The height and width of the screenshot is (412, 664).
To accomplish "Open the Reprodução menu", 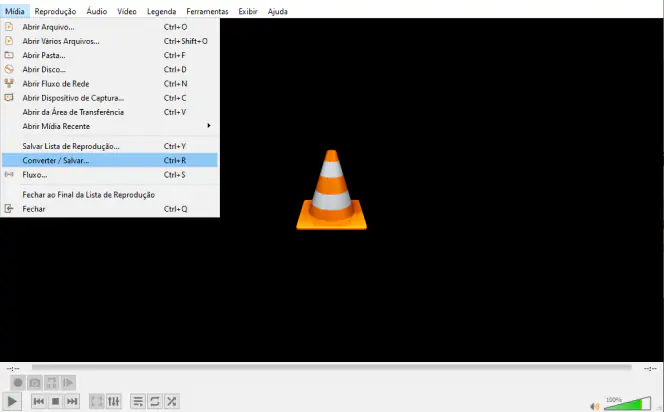I will point(55,11).
